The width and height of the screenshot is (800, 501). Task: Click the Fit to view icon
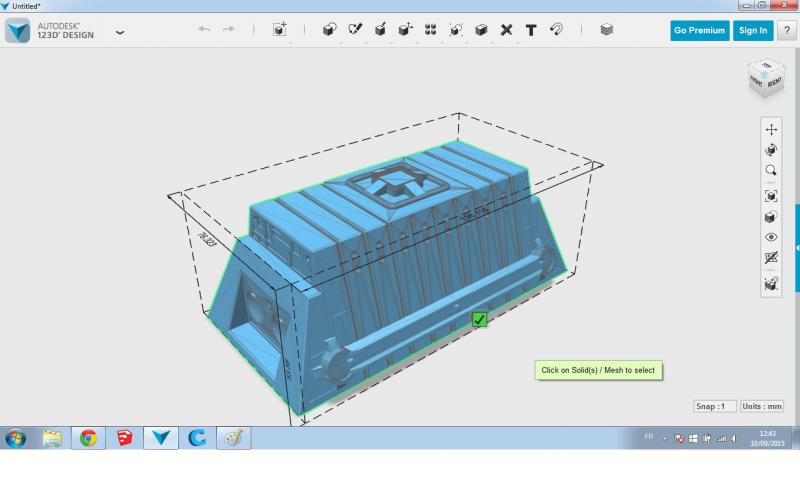pyautogui.click(x=771, y=196)
